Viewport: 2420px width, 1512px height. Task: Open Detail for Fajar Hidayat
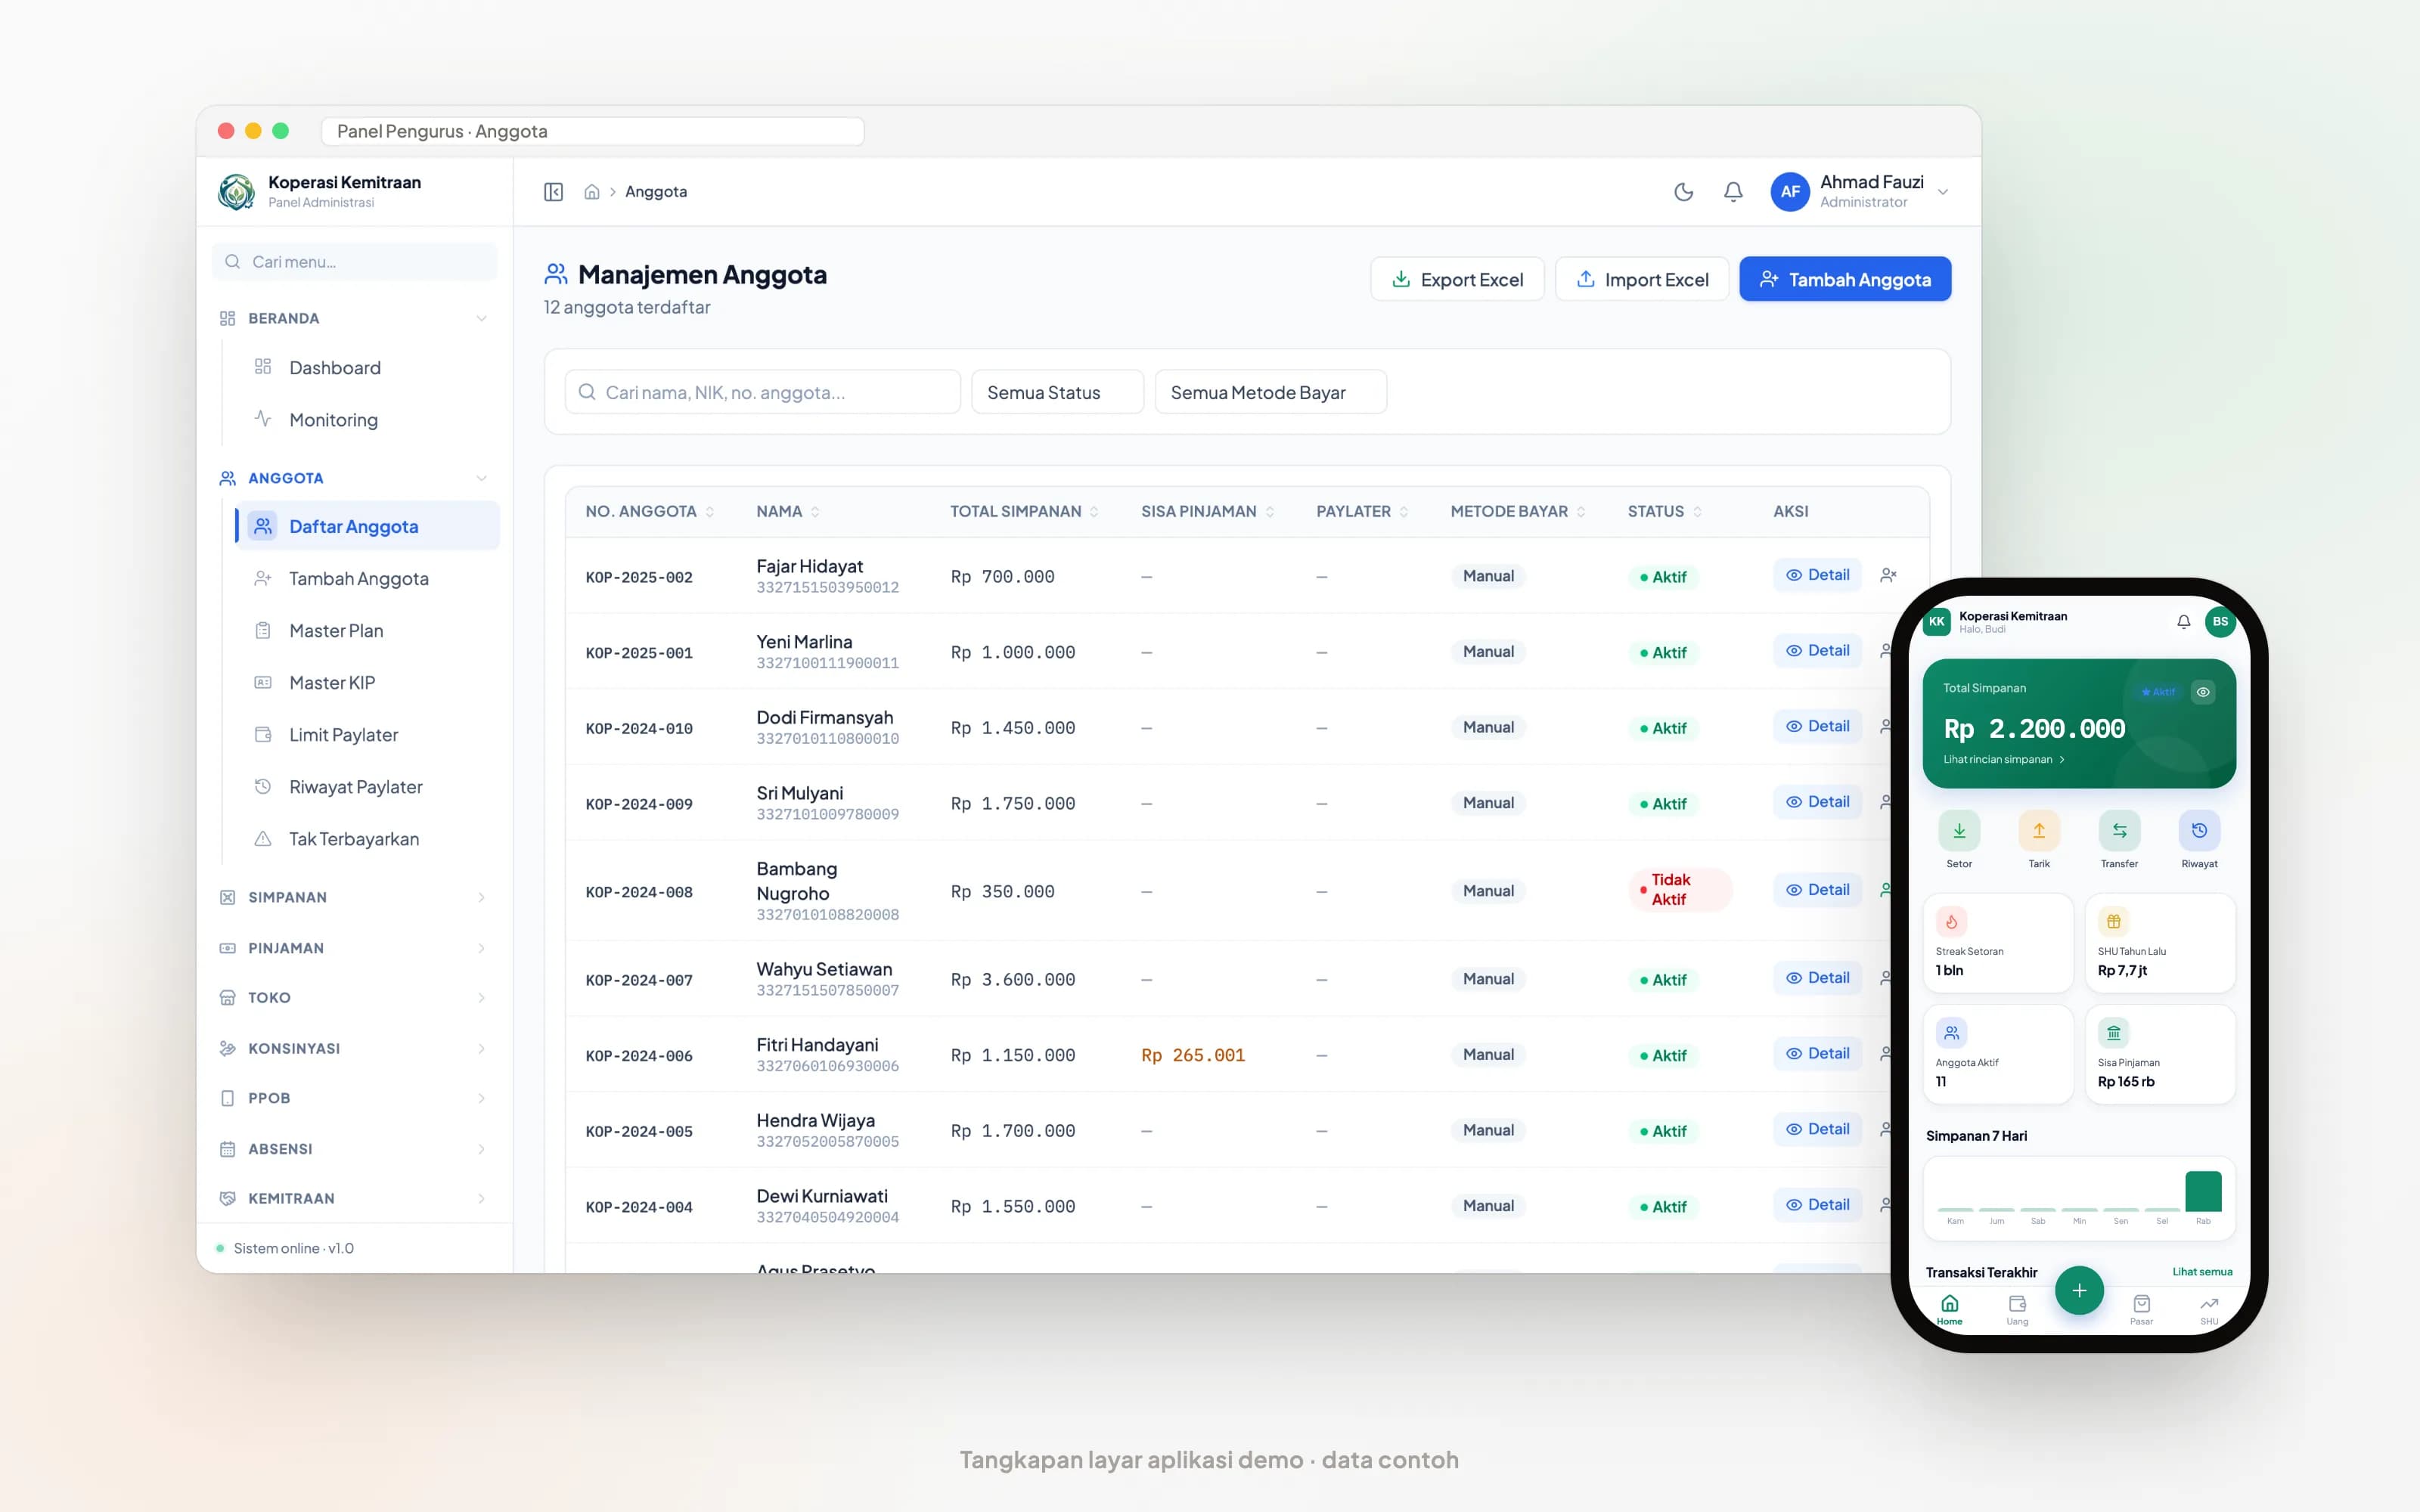point(1817,575)
